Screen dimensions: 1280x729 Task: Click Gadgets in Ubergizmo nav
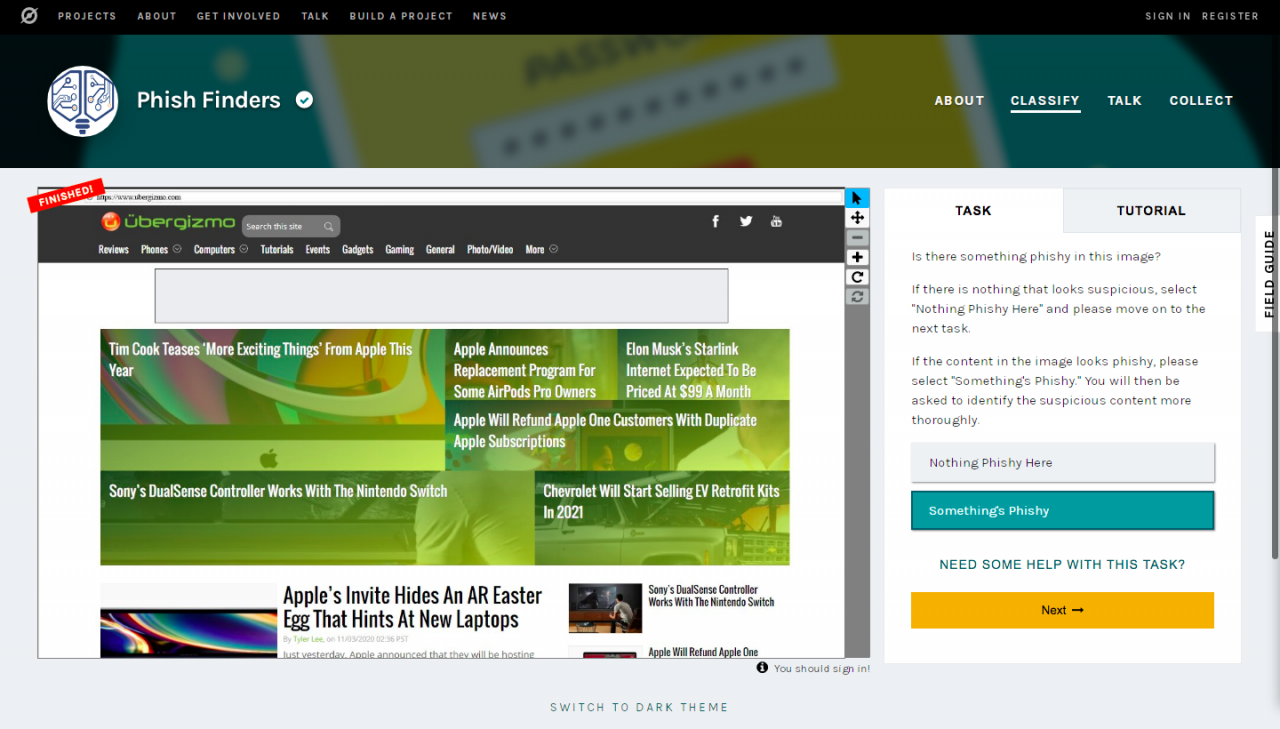[357, 249]
